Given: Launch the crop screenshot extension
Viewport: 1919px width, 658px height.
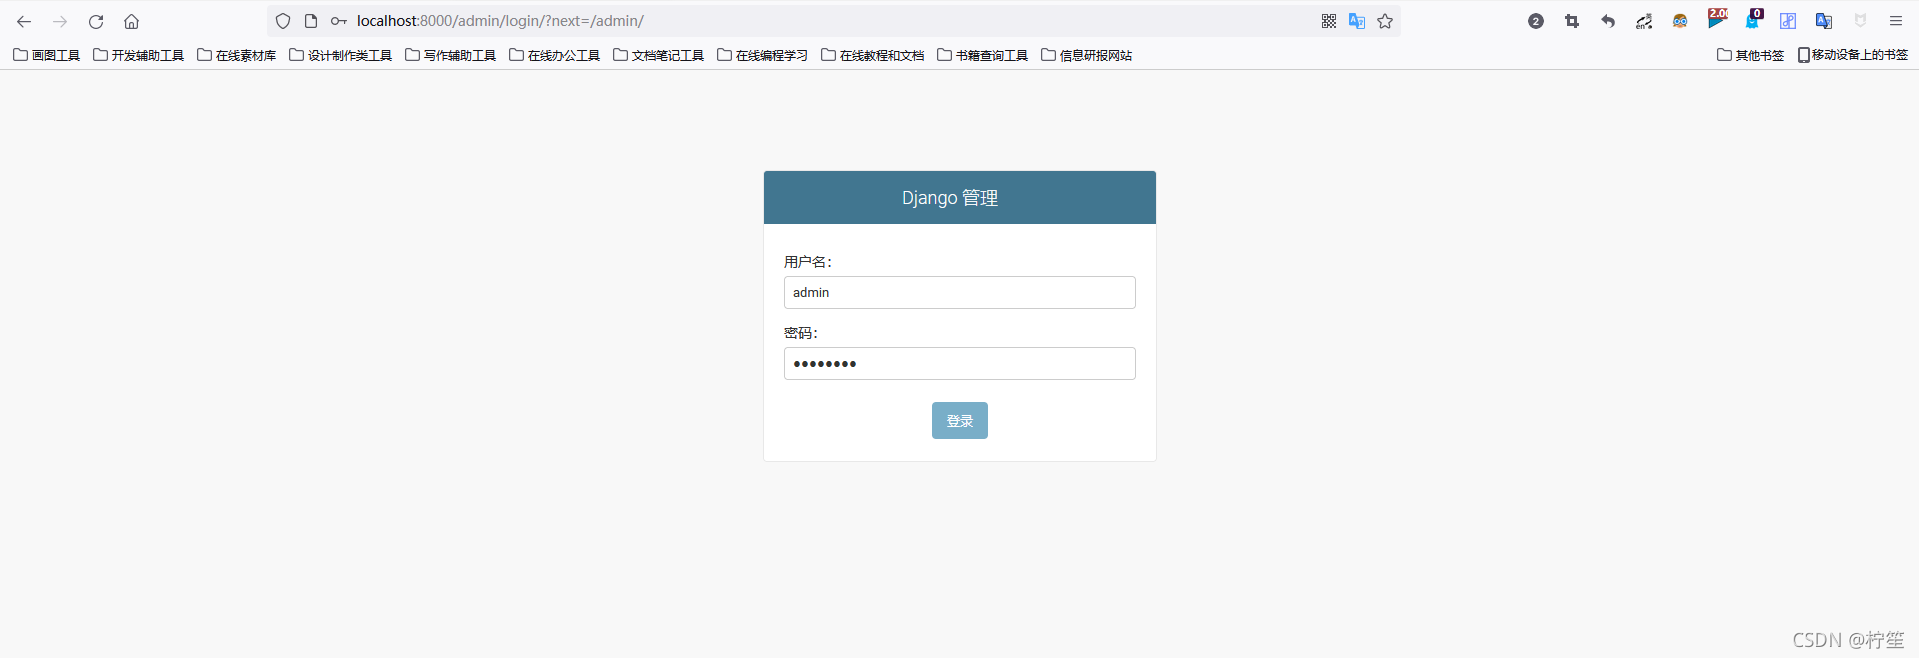Looking at the screenshot, I should click(x=1572, y=21).
